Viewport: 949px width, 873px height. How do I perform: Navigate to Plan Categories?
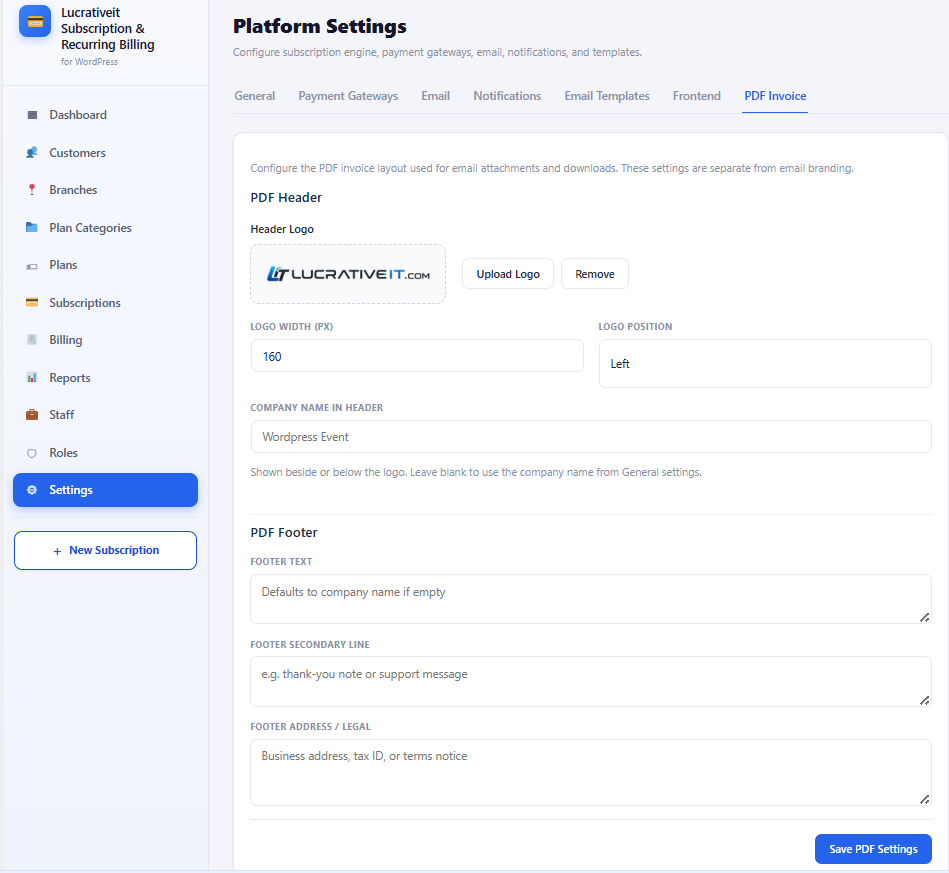(105, 228)
